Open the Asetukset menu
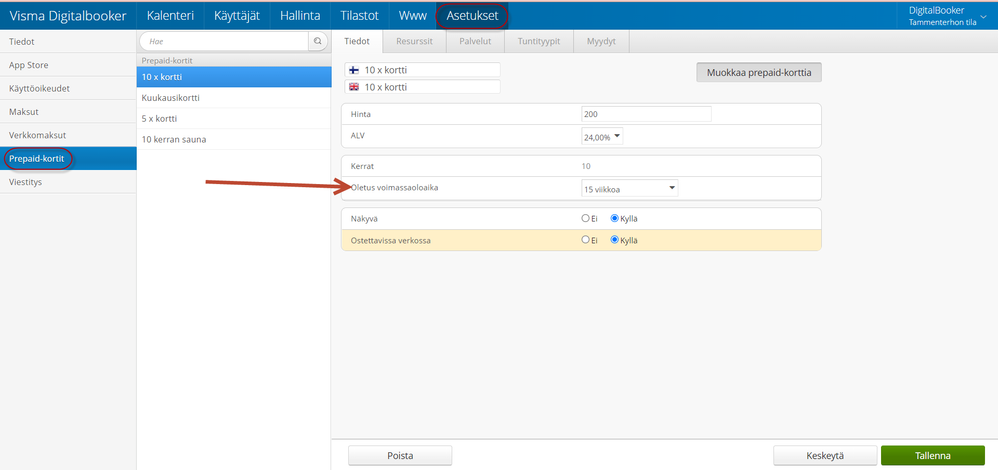 472,15
